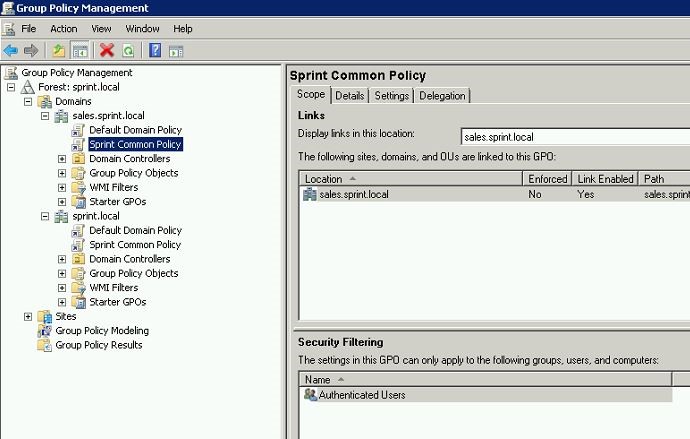Switch to the Details tab
The width and height of the screenshot is (690, 439).
pyautogui.click(x=350, y=95)
